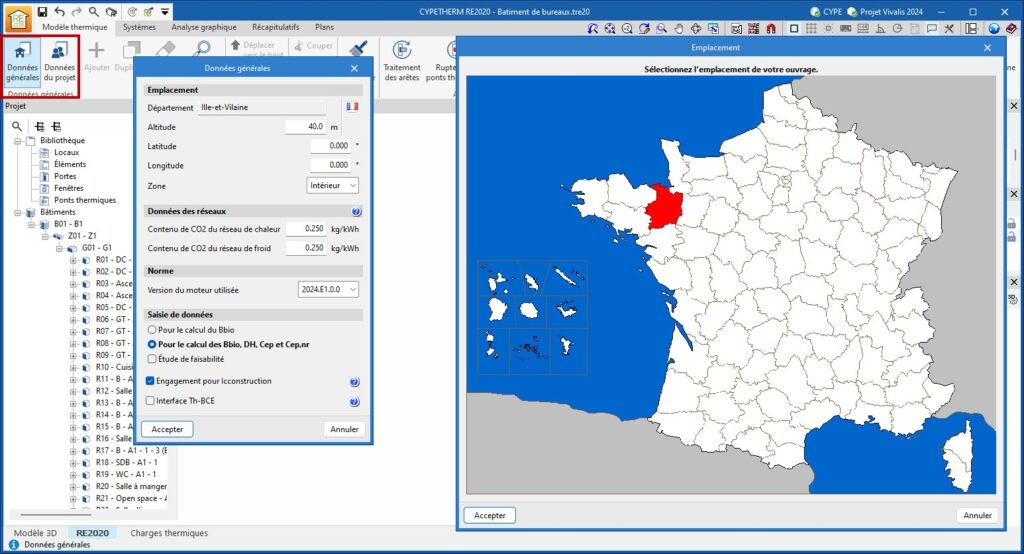Select 'Pour le calcul du Bbio' radio option
The width and height of the screenshot is (1024, 554).
click(152, 330)
